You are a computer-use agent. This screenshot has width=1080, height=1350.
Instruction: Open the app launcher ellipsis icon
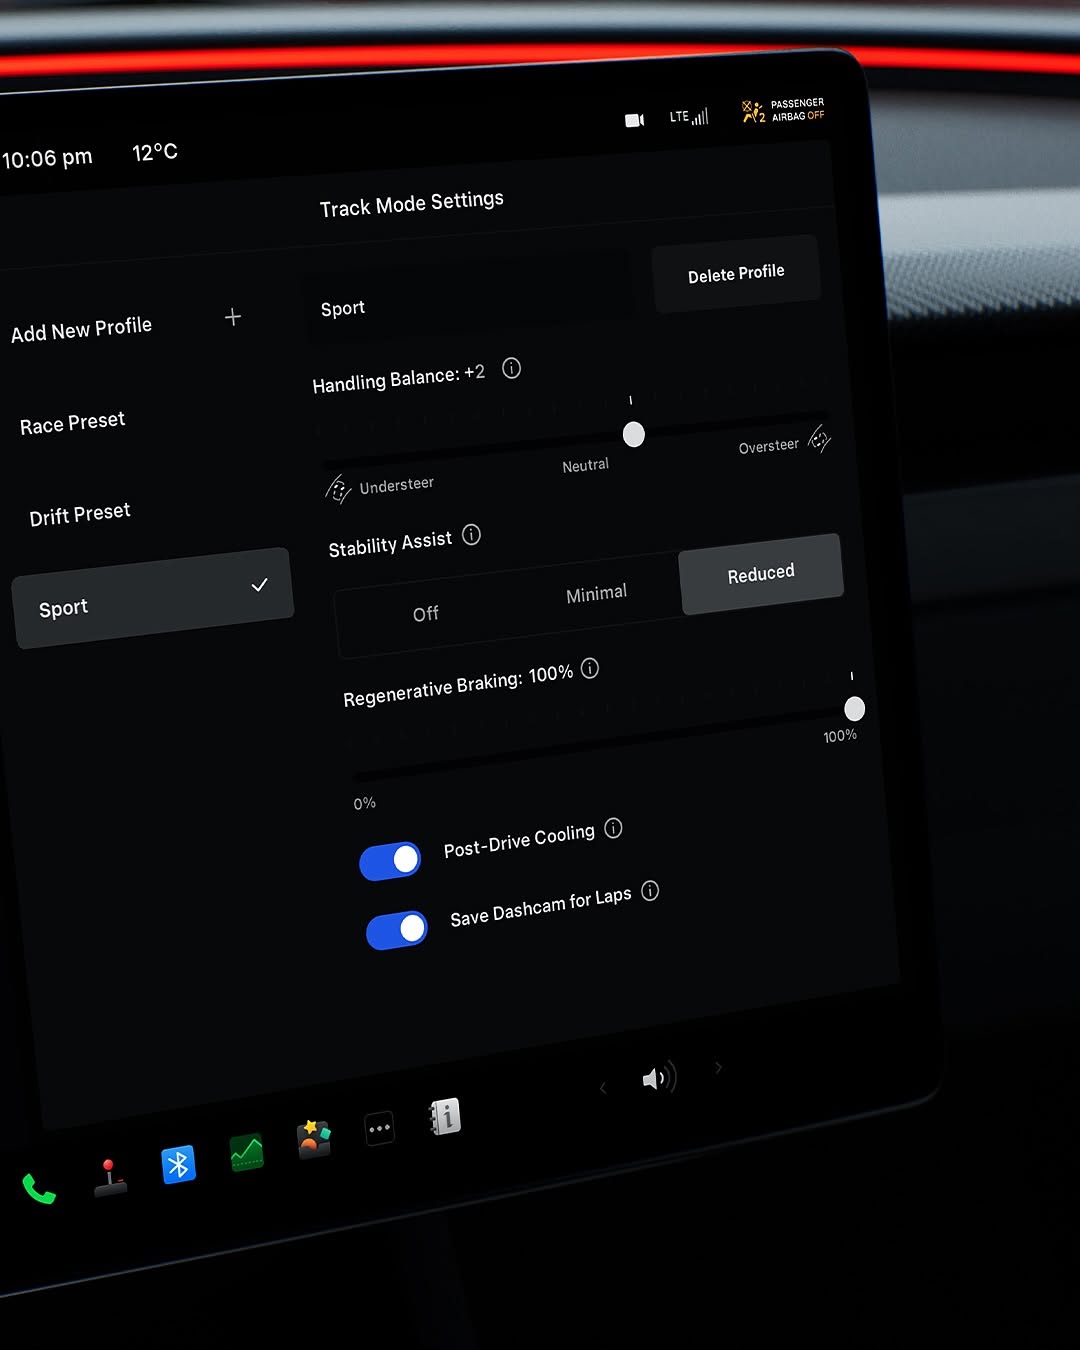[379, 1128]
